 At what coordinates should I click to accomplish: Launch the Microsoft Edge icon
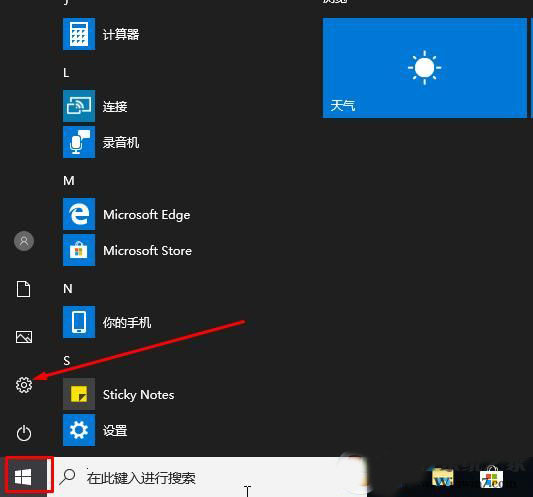(x=79, y=214)
